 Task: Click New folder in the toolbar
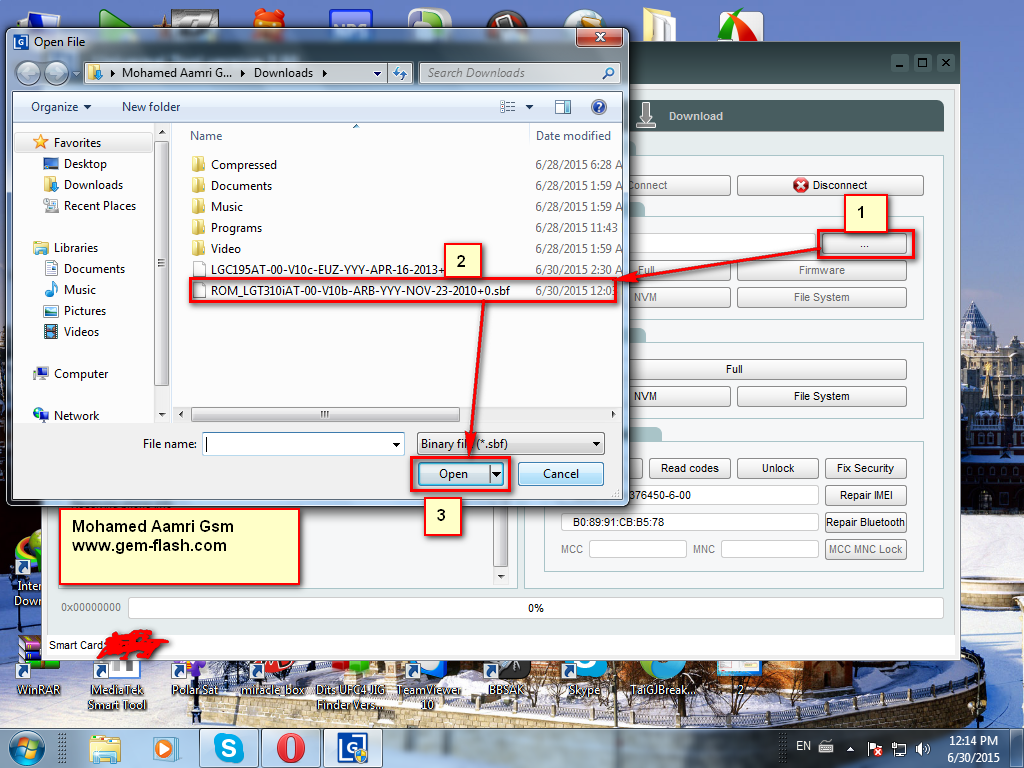[151, 106]
